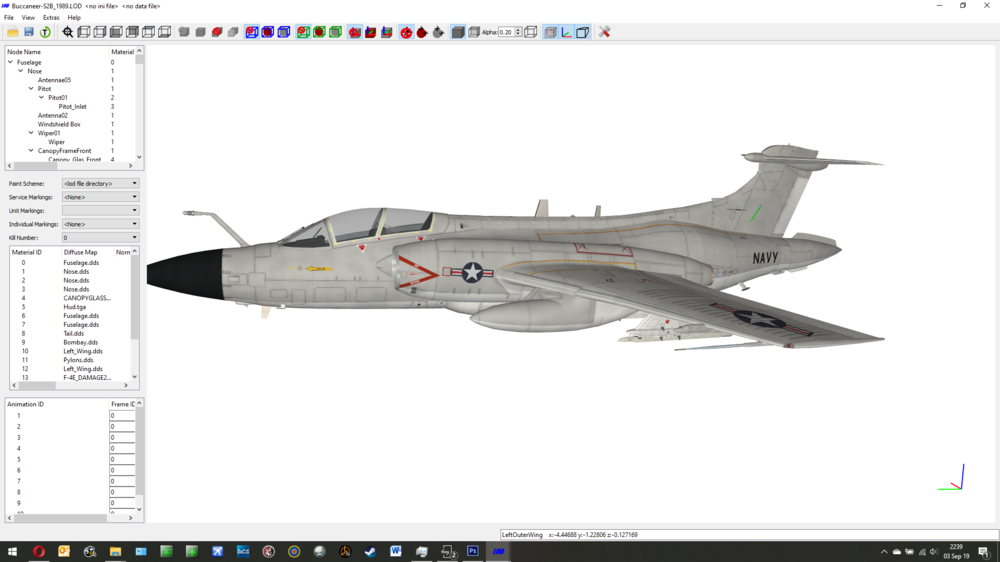Open the View menu
The width and height of the screenshot is (1000, 562).
pyautogui.click(x=28, y=18)
